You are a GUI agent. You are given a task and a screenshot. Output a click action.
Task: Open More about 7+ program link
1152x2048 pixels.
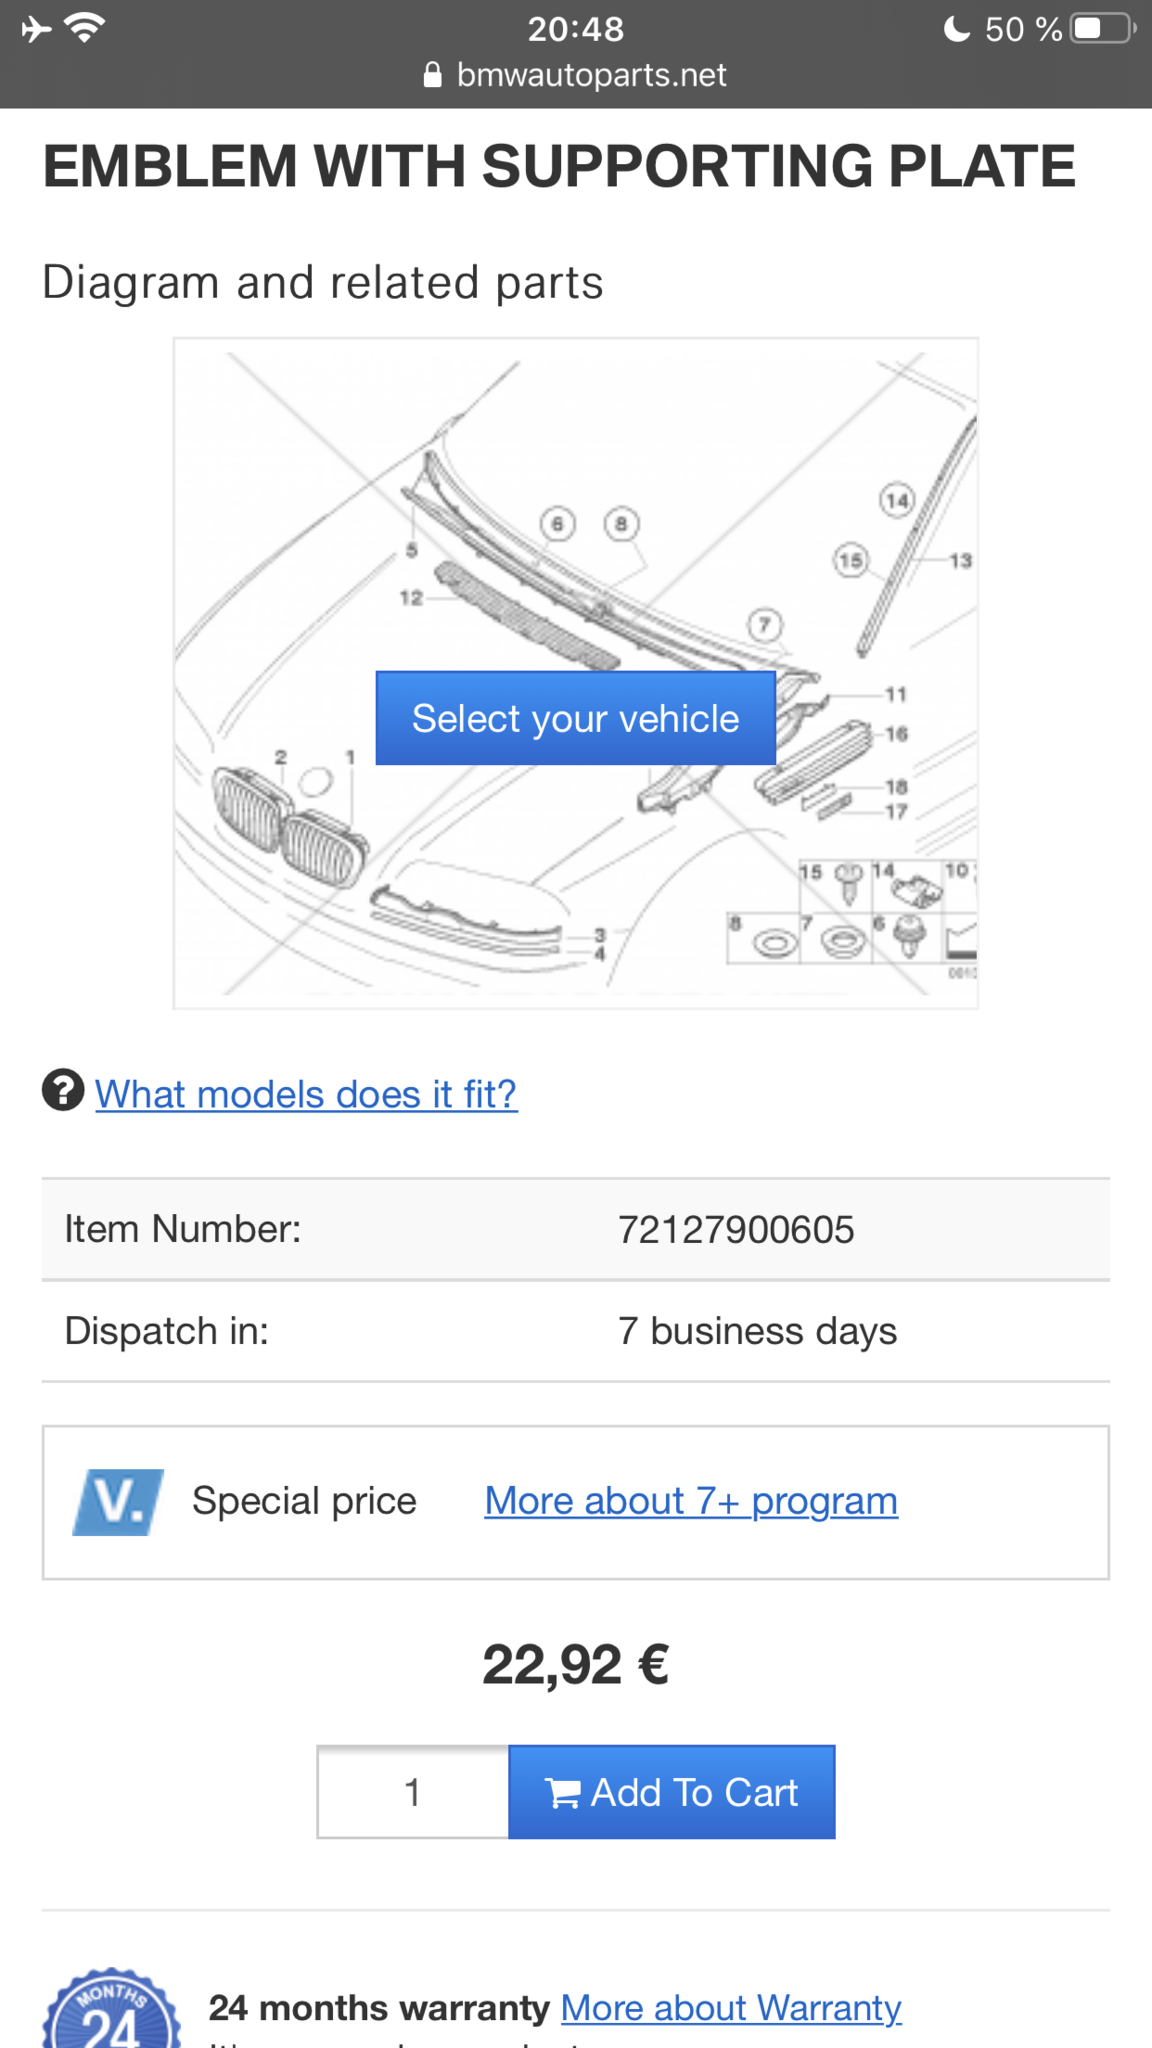[691, 1501]
